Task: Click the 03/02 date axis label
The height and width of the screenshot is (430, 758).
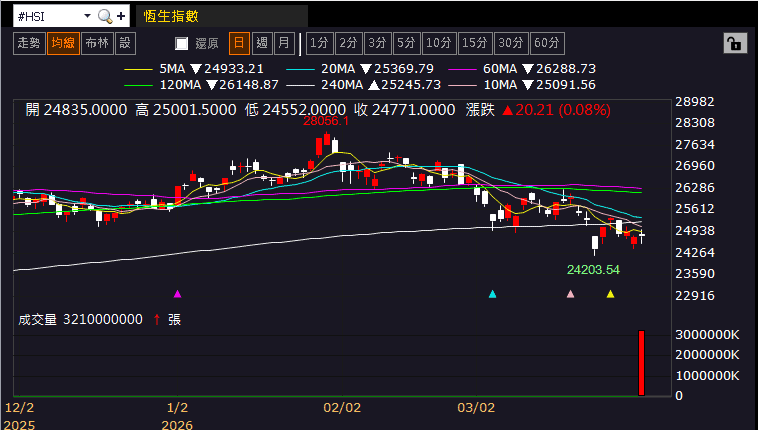Action: (476, 408)
